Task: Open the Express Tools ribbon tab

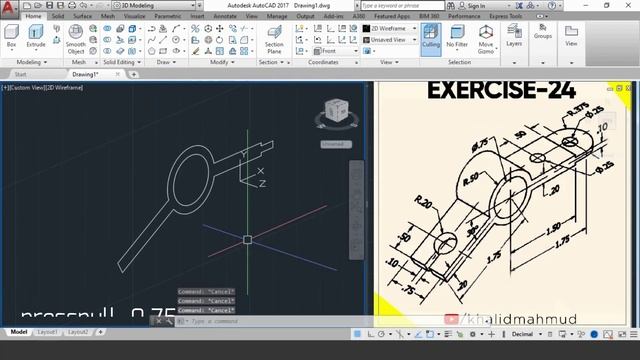Action: (505, 16)
